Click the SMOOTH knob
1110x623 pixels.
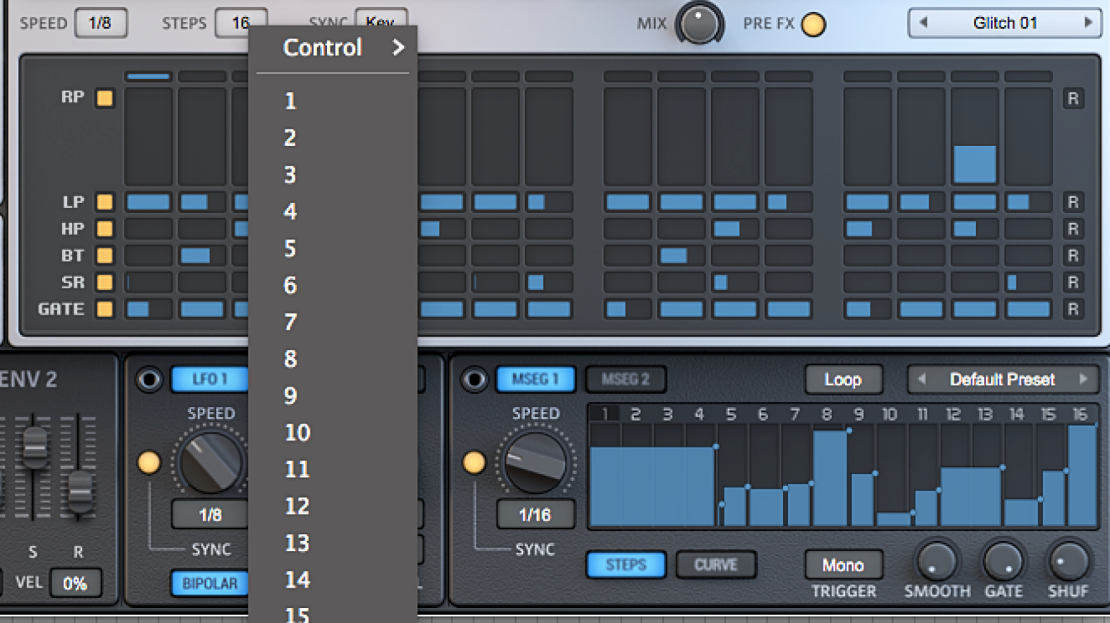pyautogui.click(x=937, y=561)
